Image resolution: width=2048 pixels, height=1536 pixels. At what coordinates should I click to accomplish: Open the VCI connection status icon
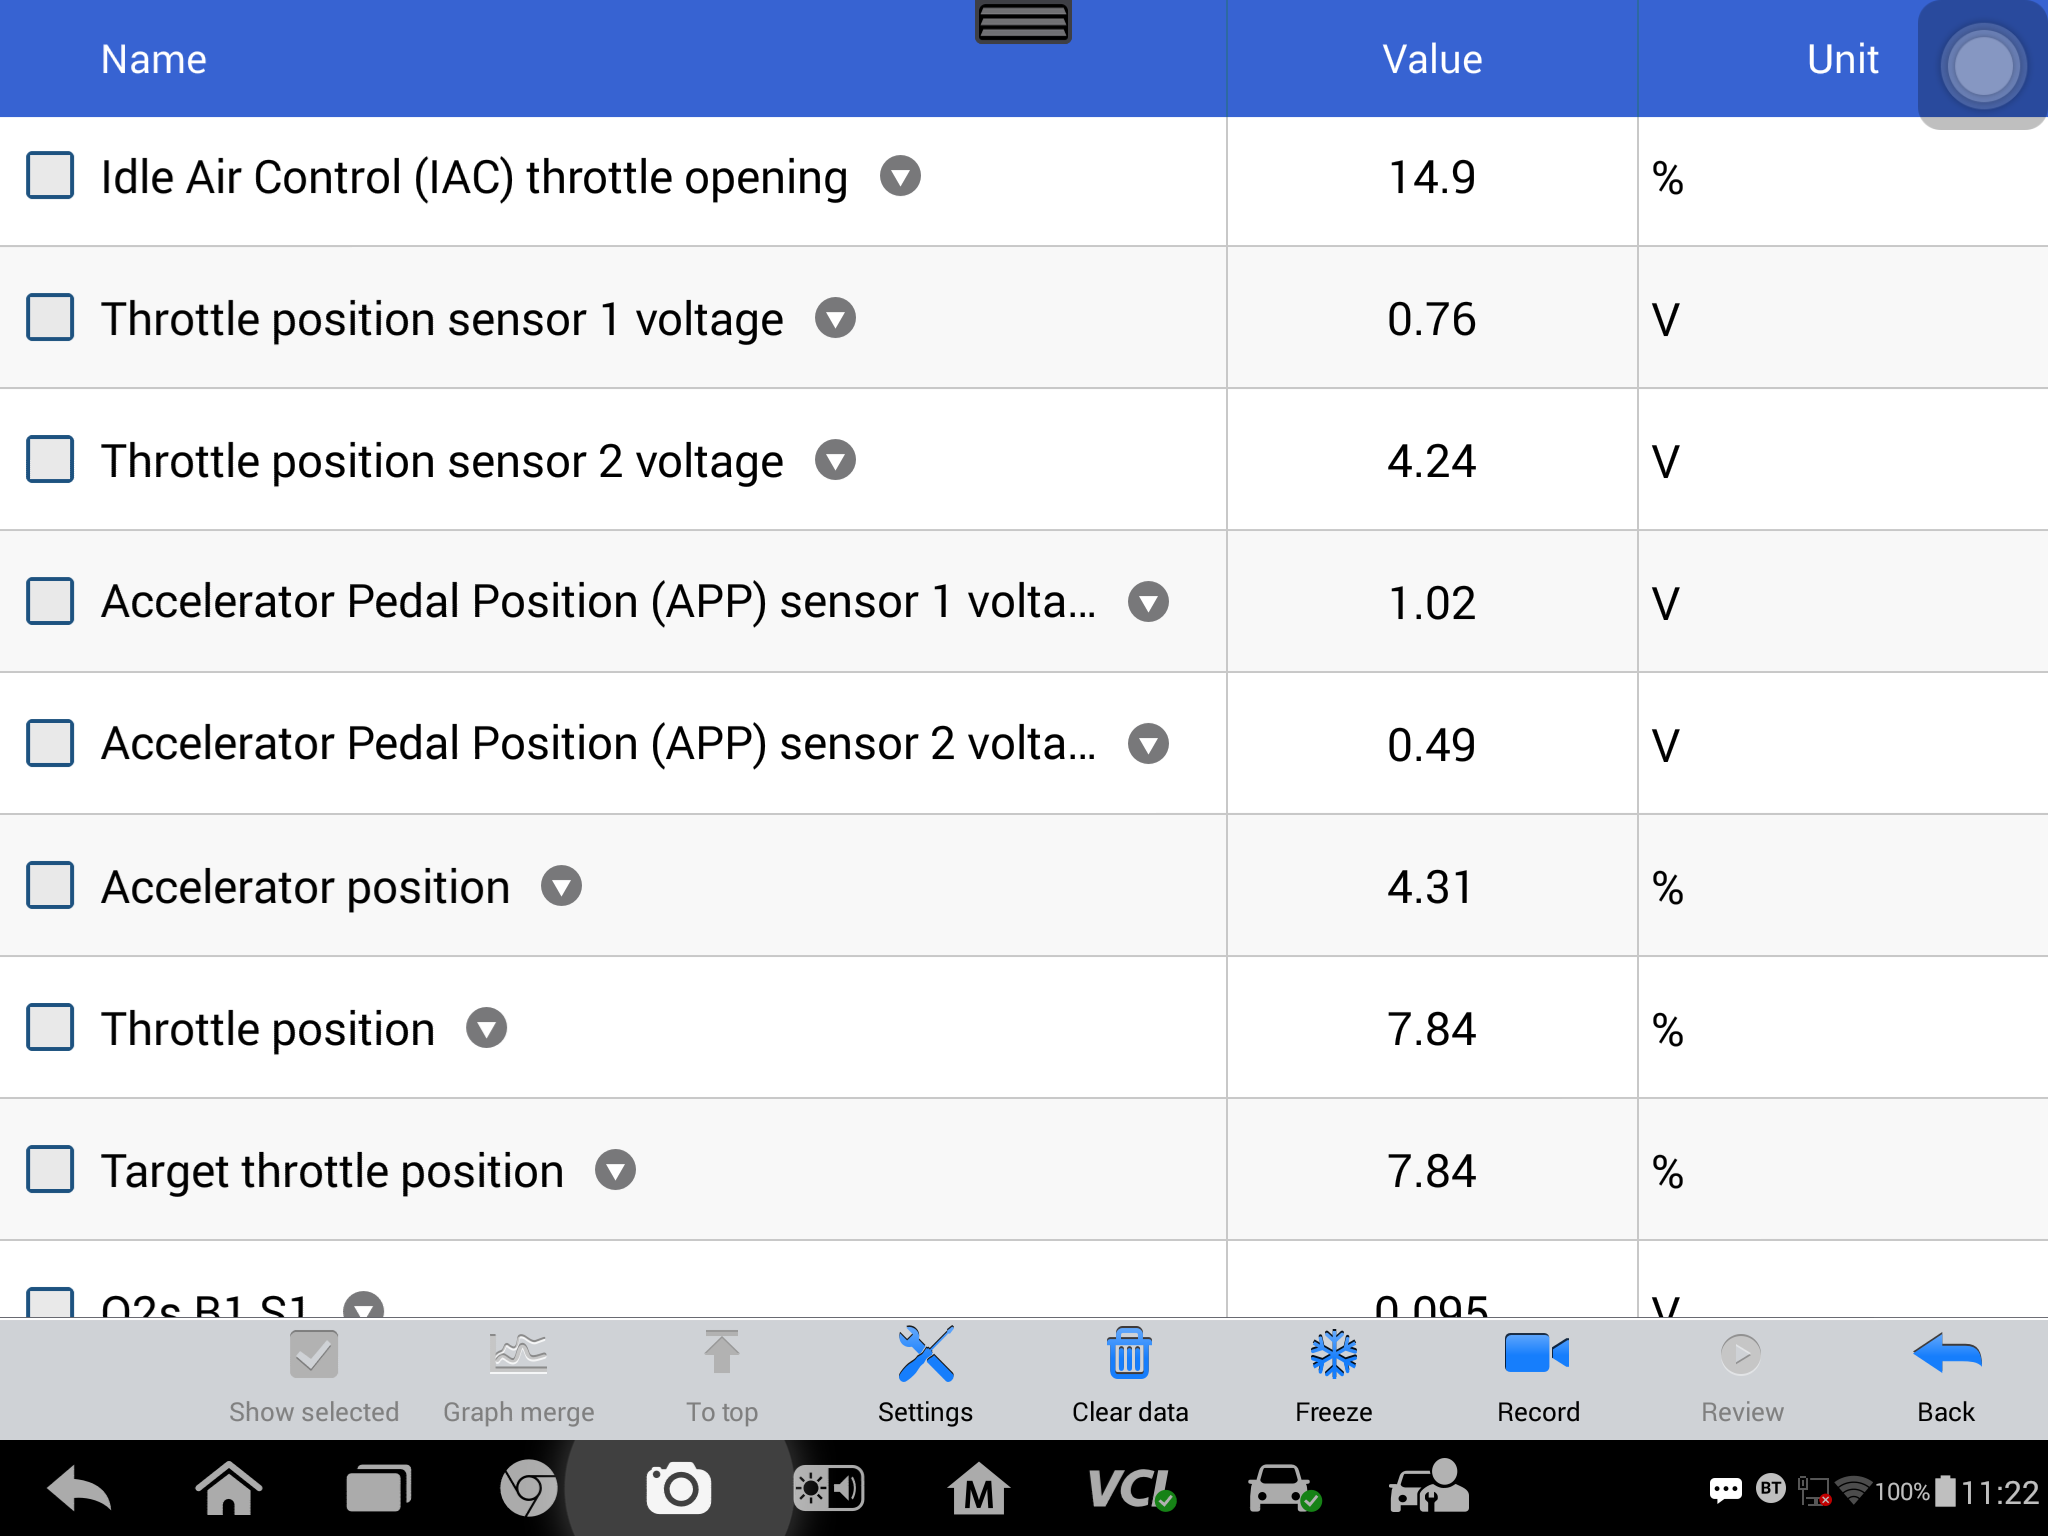click(1132, 1489)
